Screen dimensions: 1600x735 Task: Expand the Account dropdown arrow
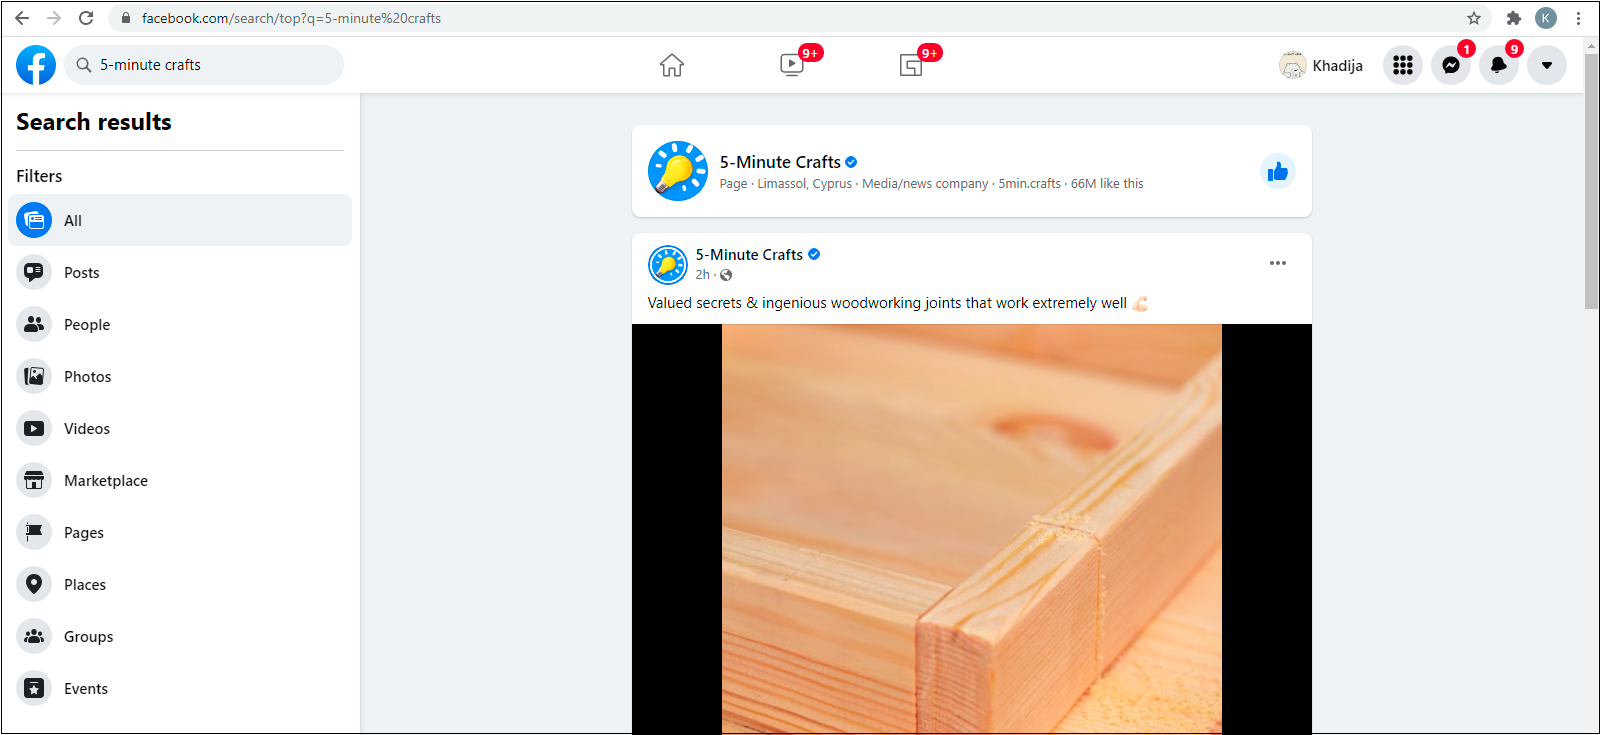point(1547,65)
